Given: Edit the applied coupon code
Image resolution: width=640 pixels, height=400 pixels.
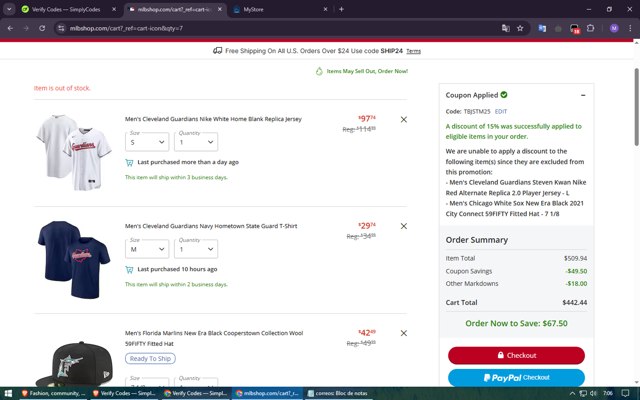Looking at the screenshot, I should tap(501, 111).
